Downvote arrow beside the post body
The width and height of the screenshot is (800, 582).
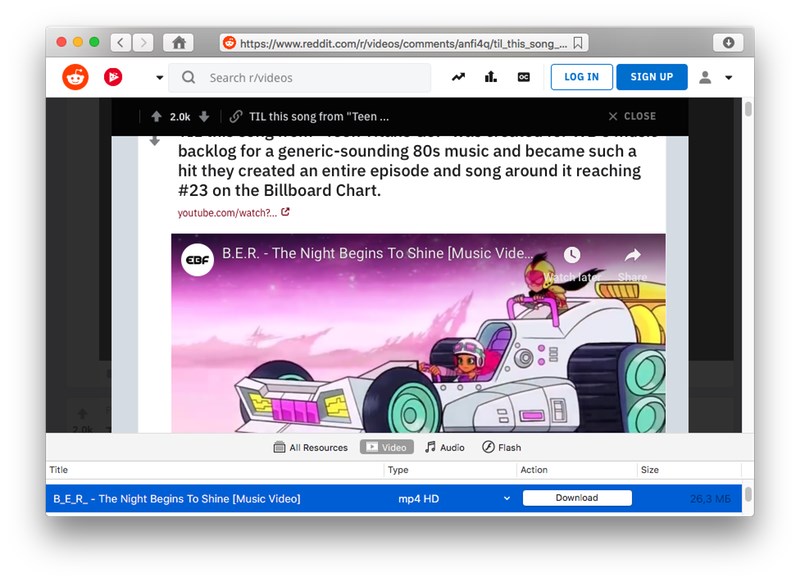(x=155, y=141)
